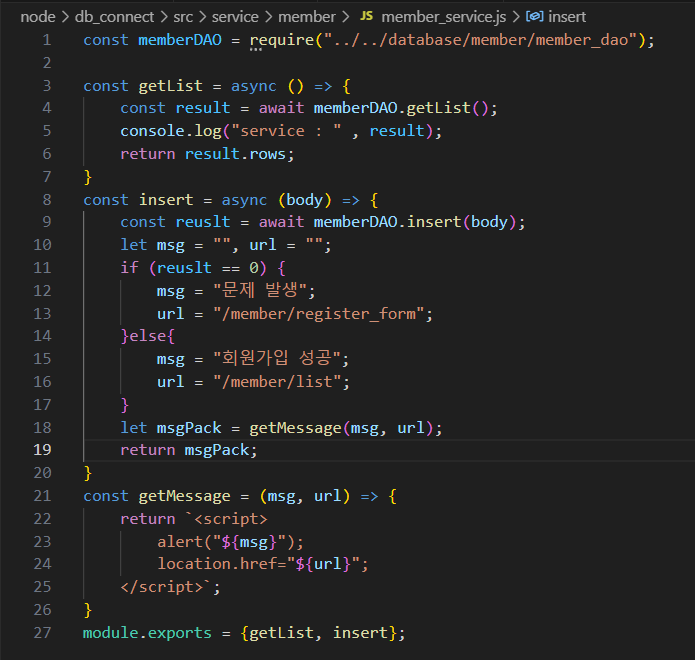Screen dimensions: 695x660
Task: Click the await keyword on line 4
Action: (x=281, y=108)
